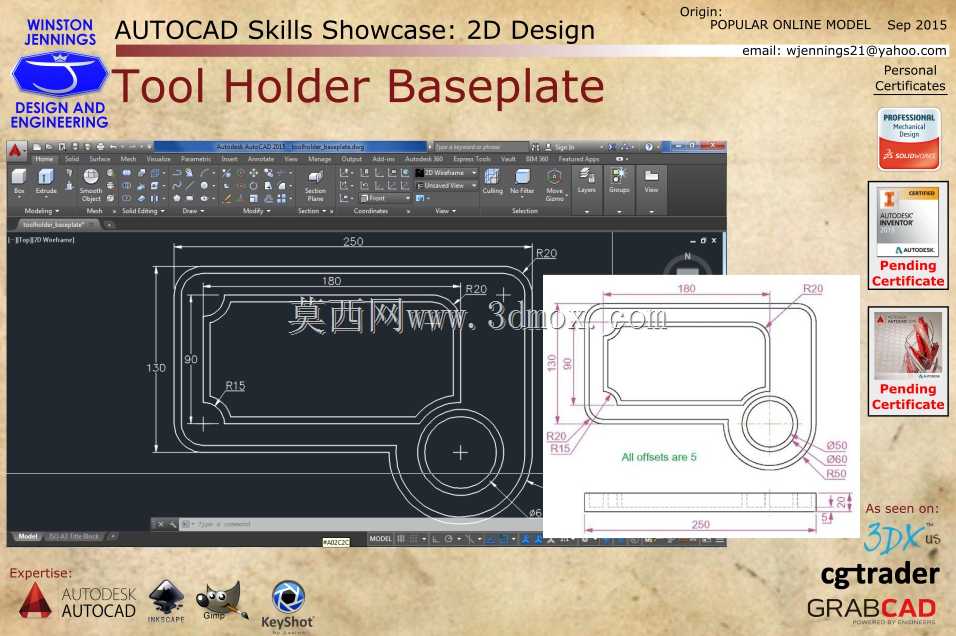Image resolution: width=956 pixels, height=636 pixels.
Task: Click the keyword search box in title bar
Action: 480,147
